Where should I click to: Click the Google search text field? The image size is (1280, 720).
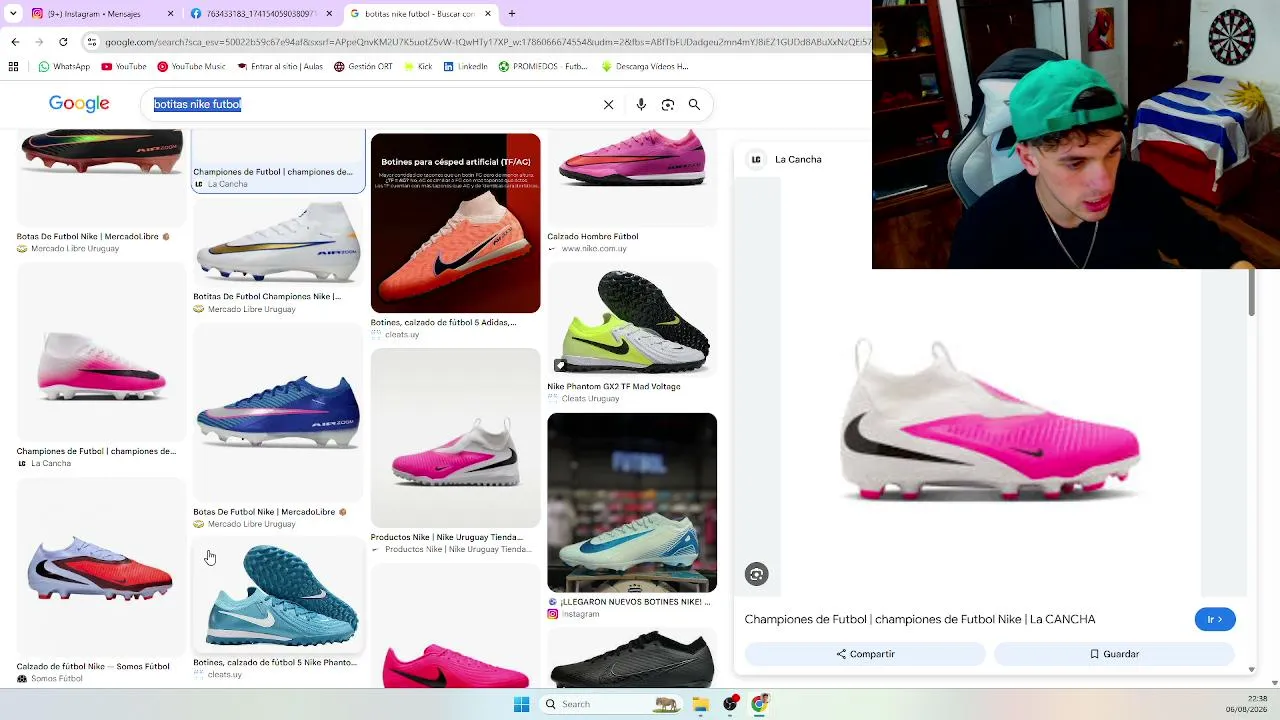pos(370,104)
